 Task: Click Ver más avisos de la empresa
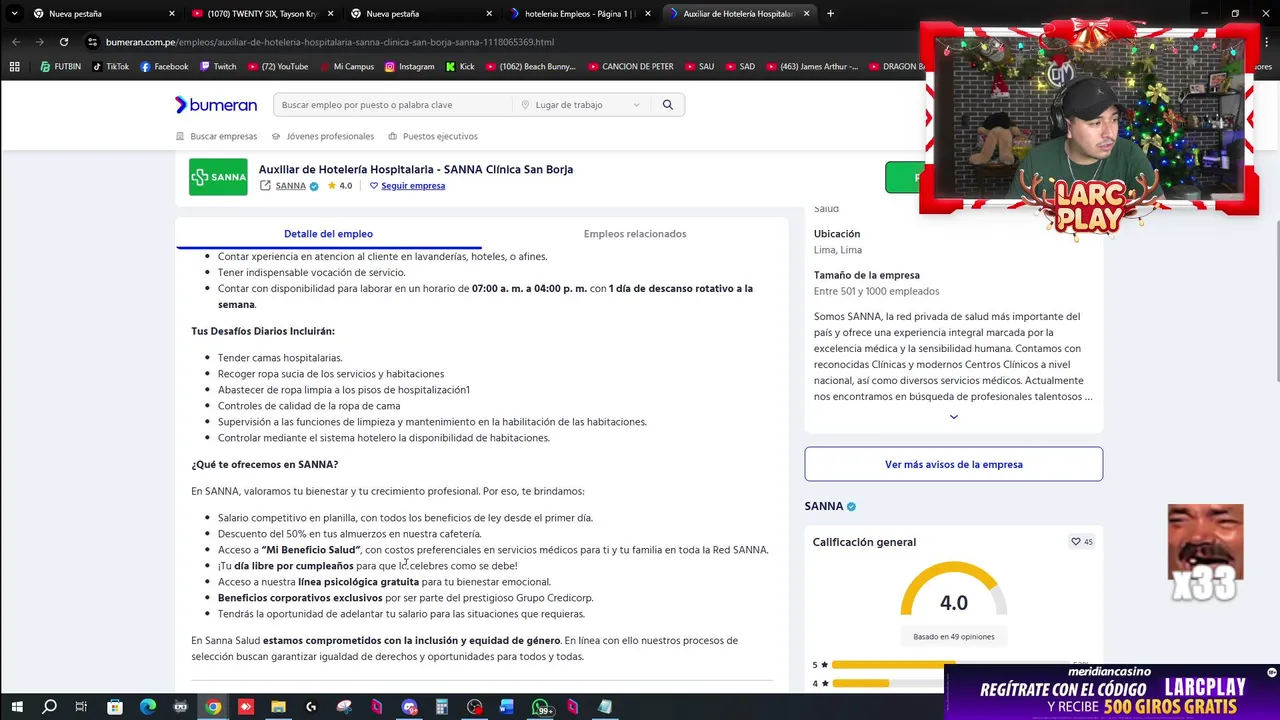click(953, 464)
